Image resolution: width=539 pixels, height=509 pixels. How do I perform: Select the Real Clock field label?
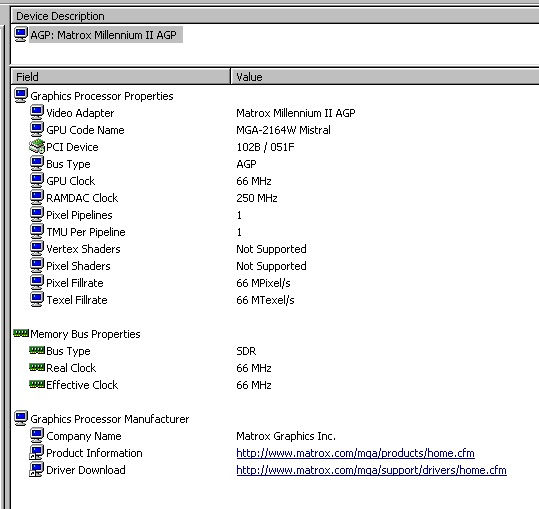[71, 368]
